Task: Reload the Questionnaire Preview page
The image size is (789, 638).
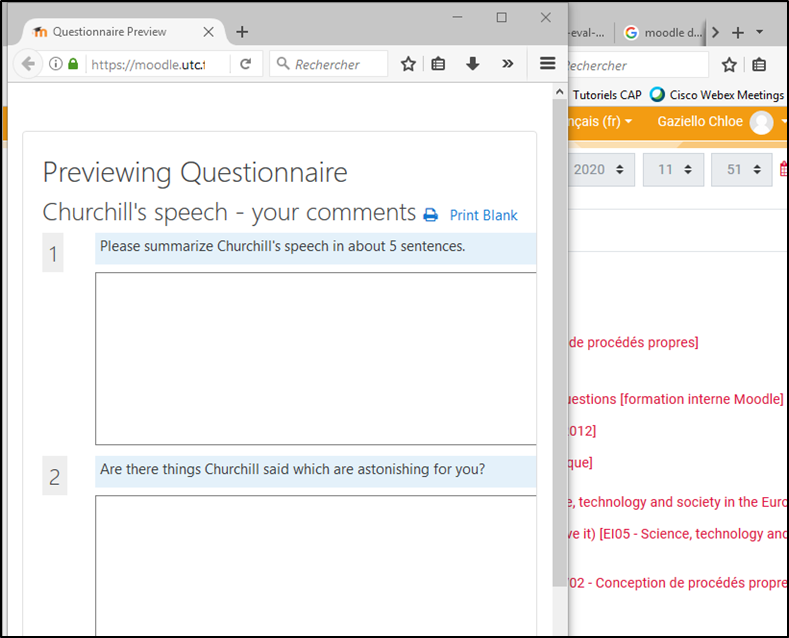Action: point(245,64)
